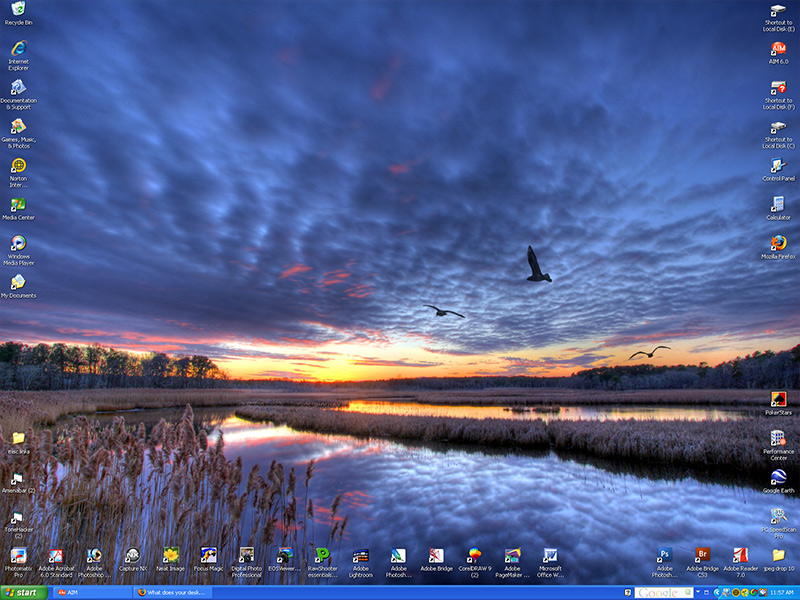Screen dimensions: 800x600
Task: Open the Google deskbar dropdown arrow
Action: pyautogui.click(x=698, y=592)
